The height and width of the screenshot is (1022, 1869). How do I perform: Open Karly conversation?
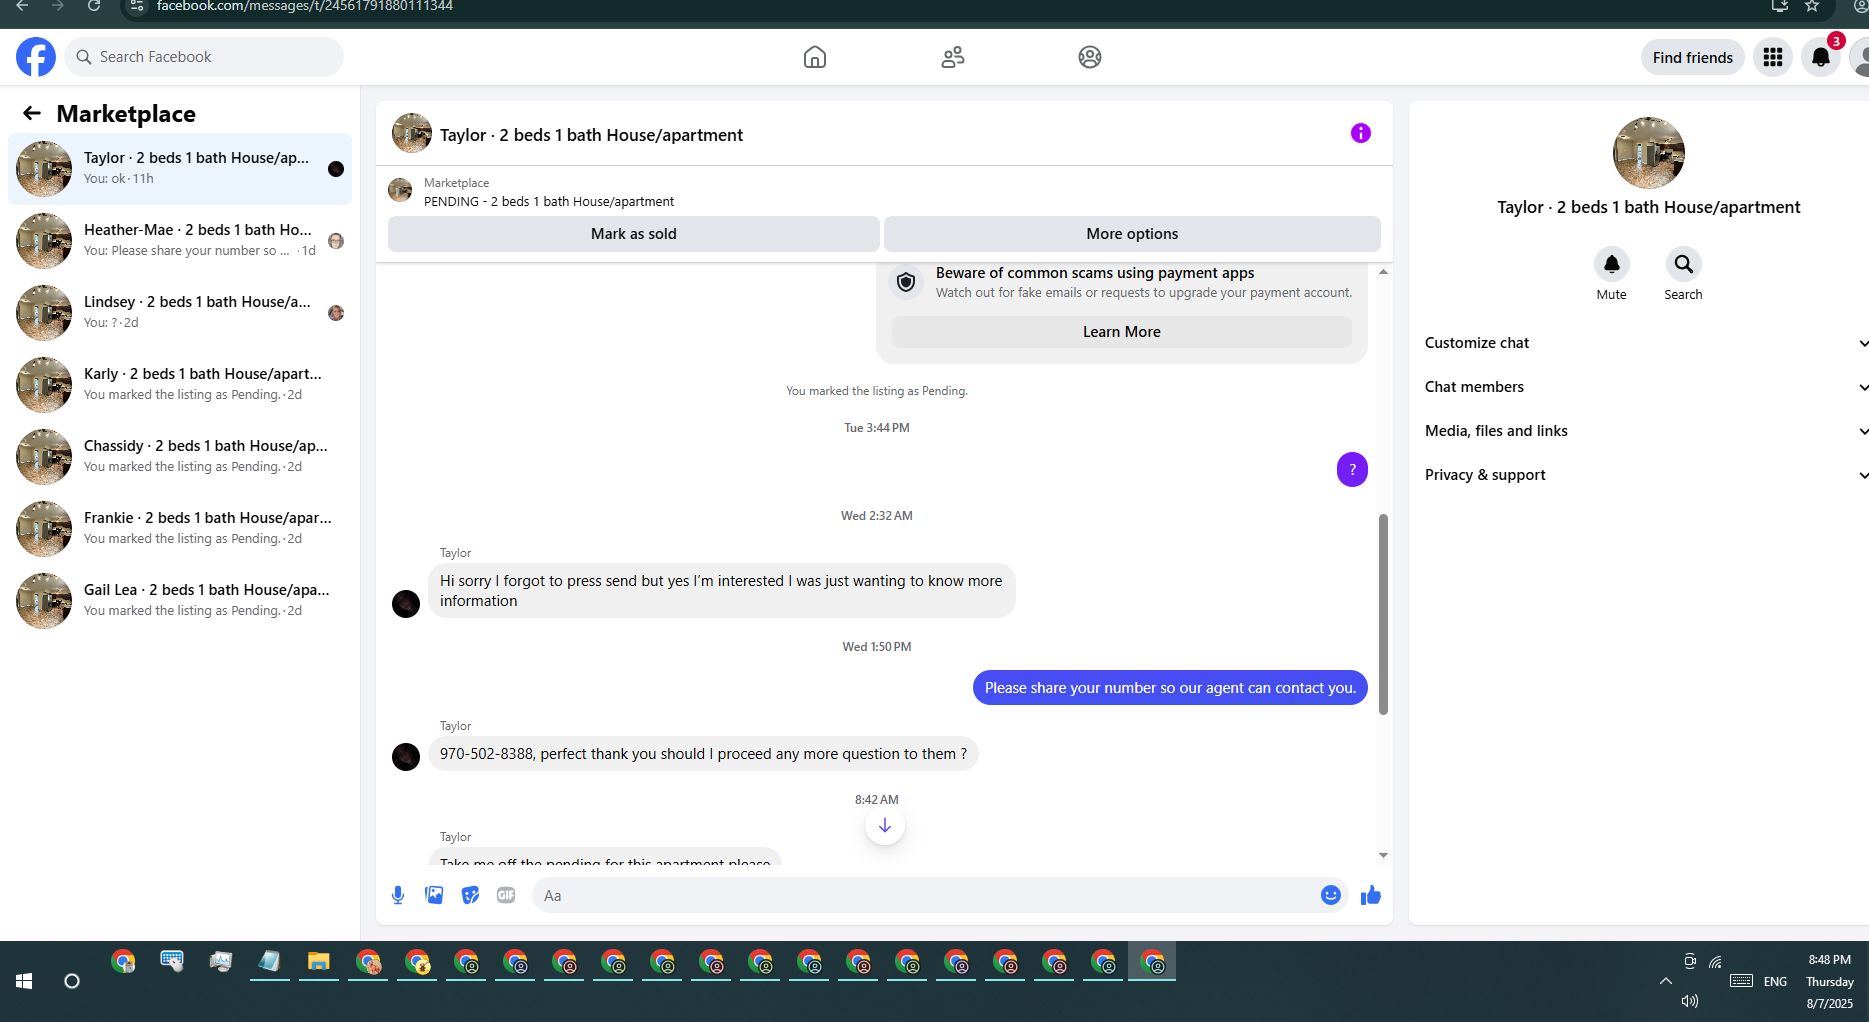pyautogui.click(x=180, y=385)
